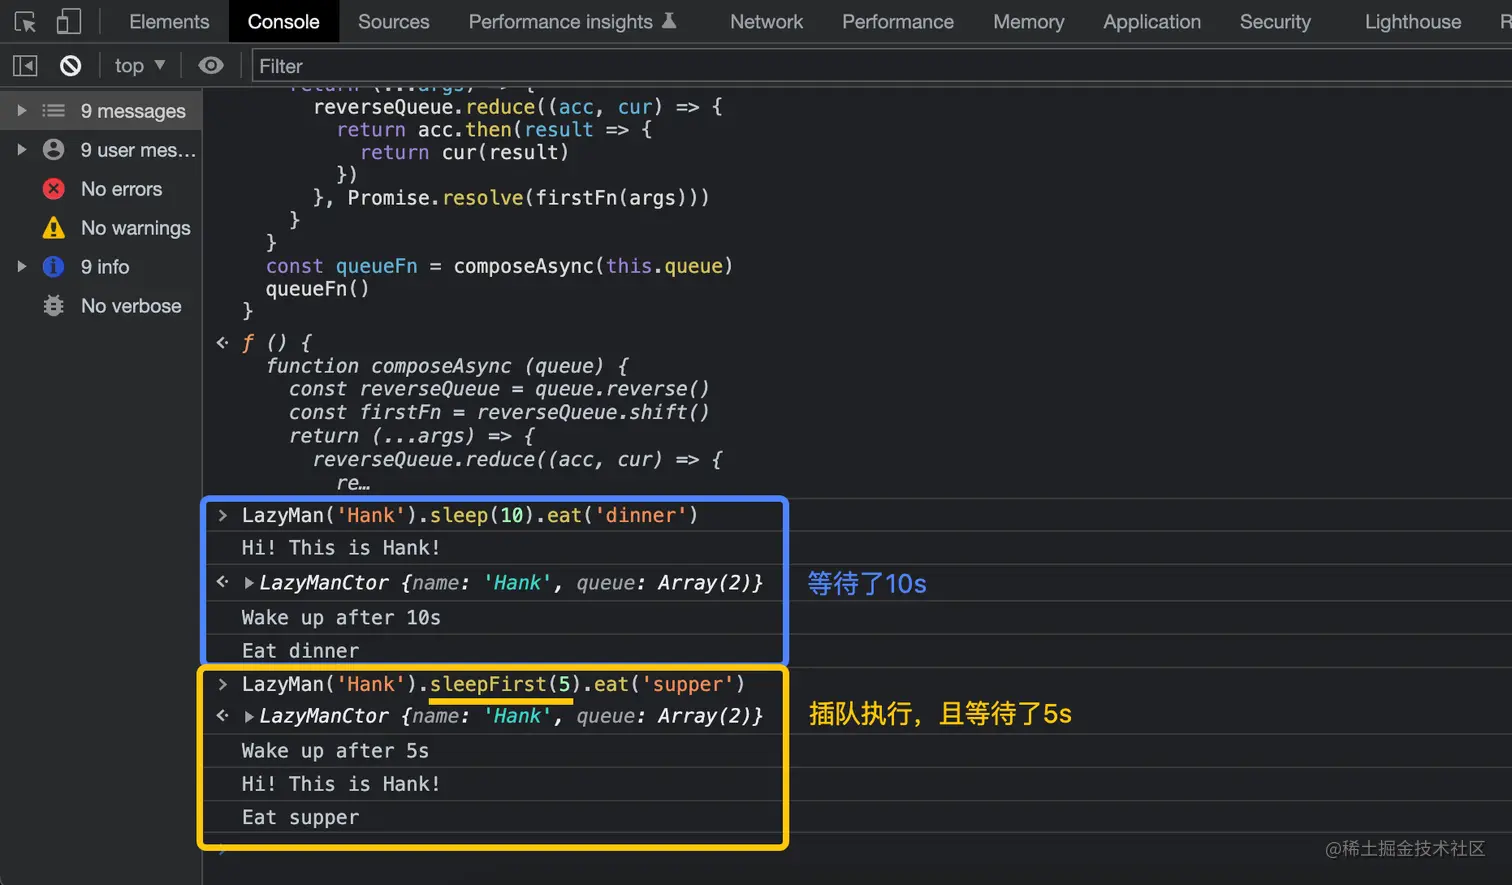Click the red error circle icon
The image size is (1512, 885).
click(x=54, y=189)
